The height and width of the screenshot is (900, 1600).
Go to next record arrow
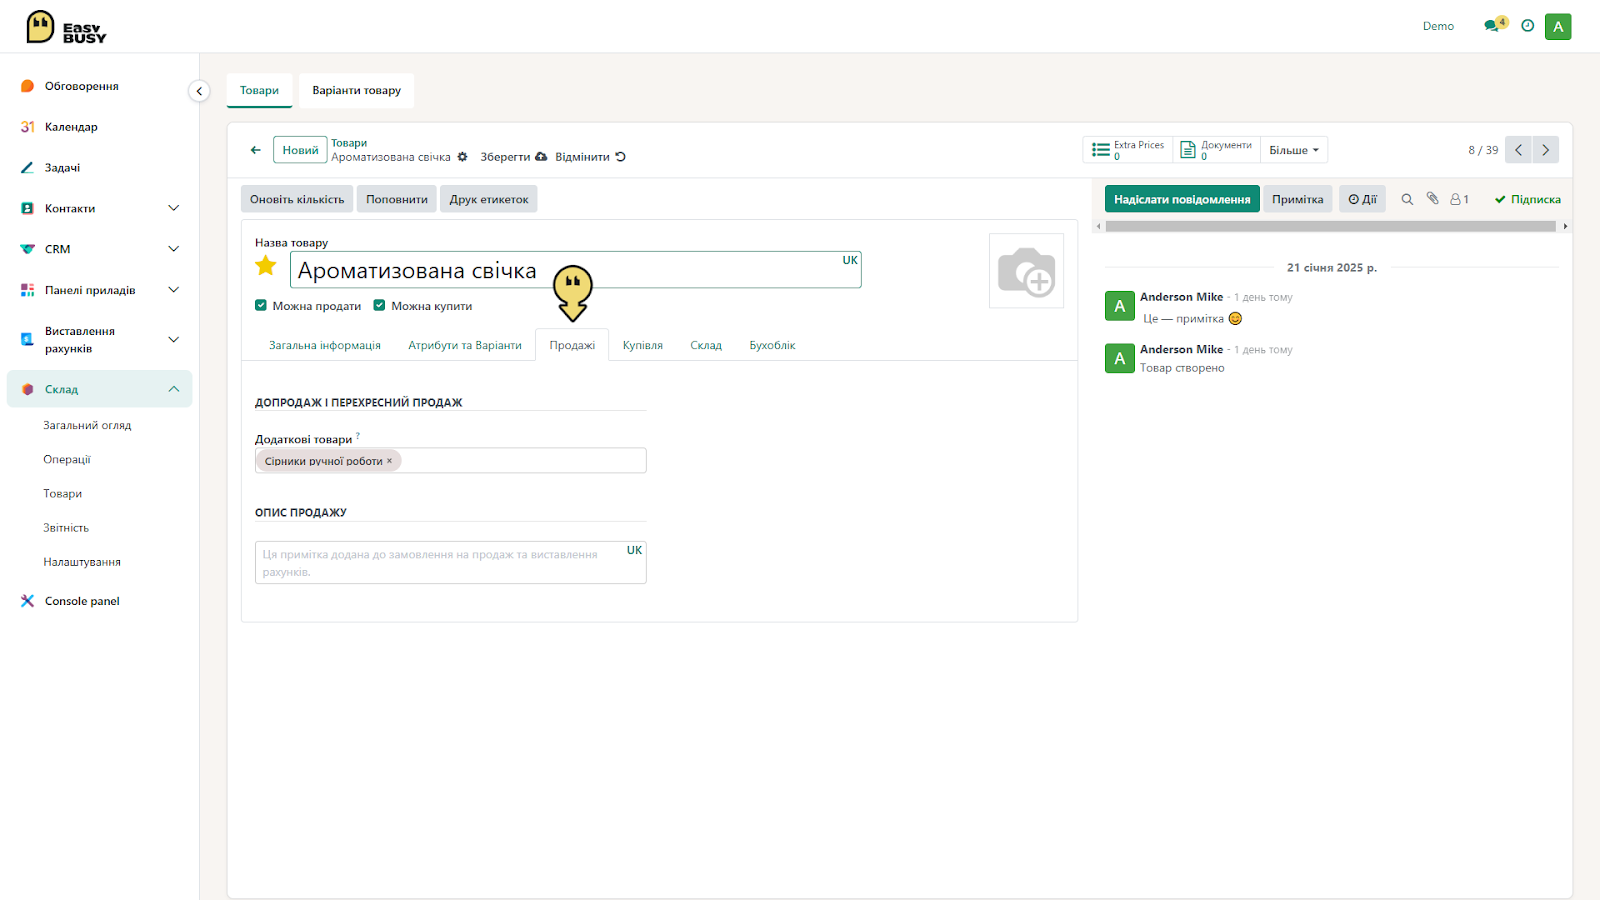pyautogui.click(x=1545, y=150)
